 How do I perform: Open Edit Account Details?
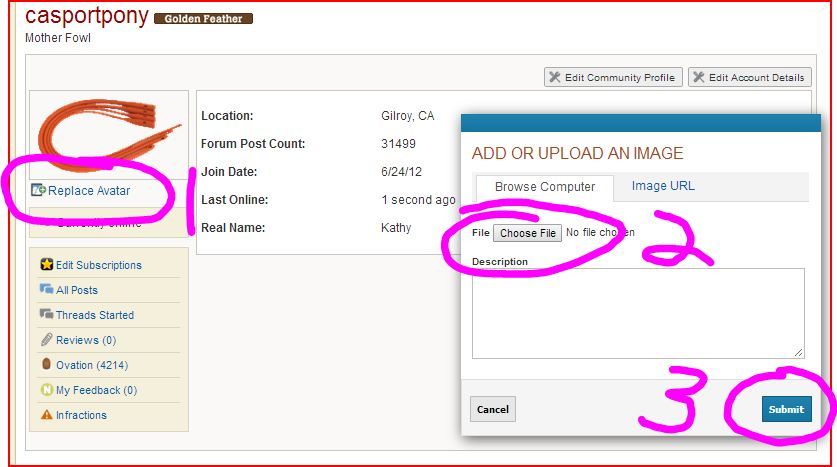point(749,77)
